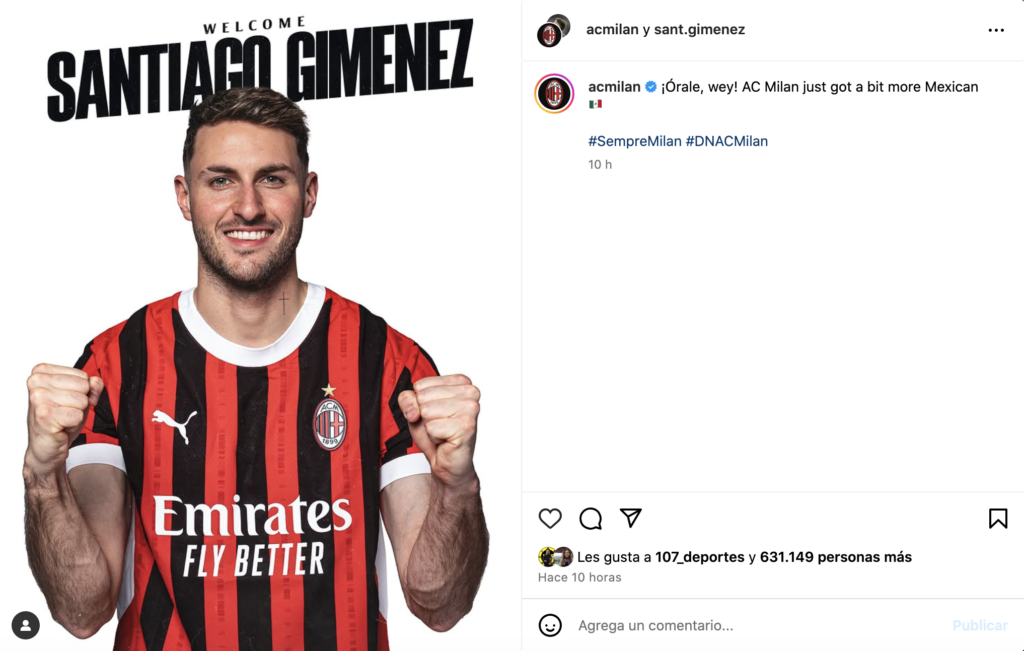The height and width of the screenshot is (651, 1024).
Task: Click the Publicar button
Action: point(980,626)
